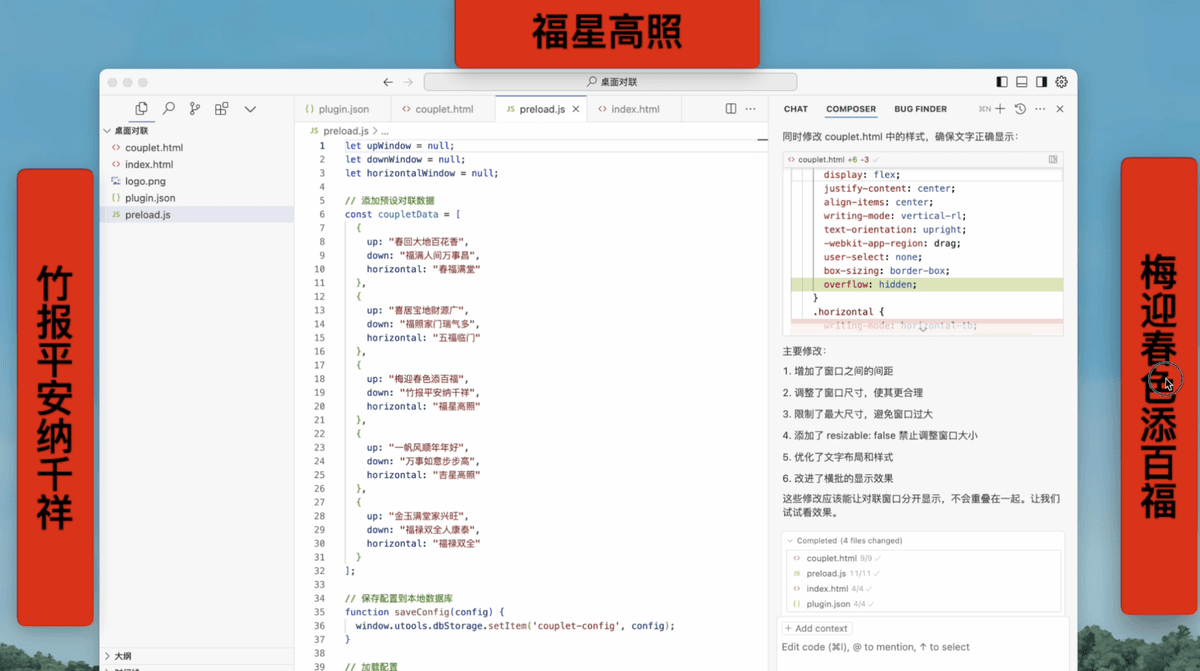Viewport: 1200px width, 671px height.
Task: Toggle the AI pane layout button
Action: [1041, 82]
